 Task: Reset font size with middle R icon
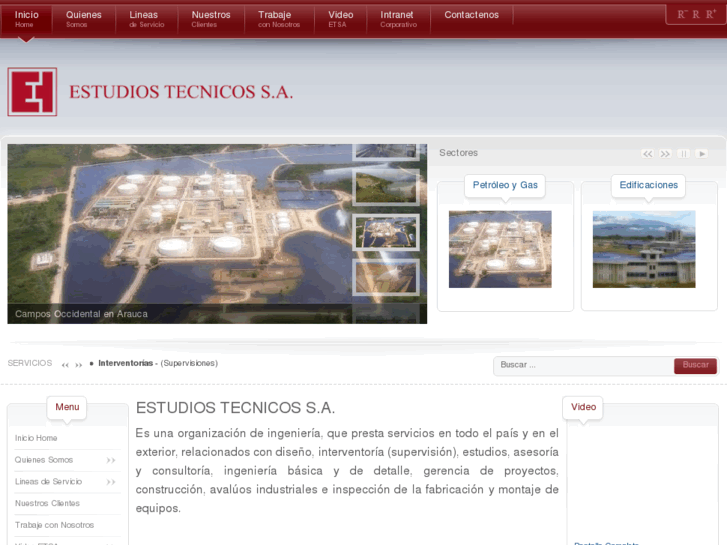696,14
